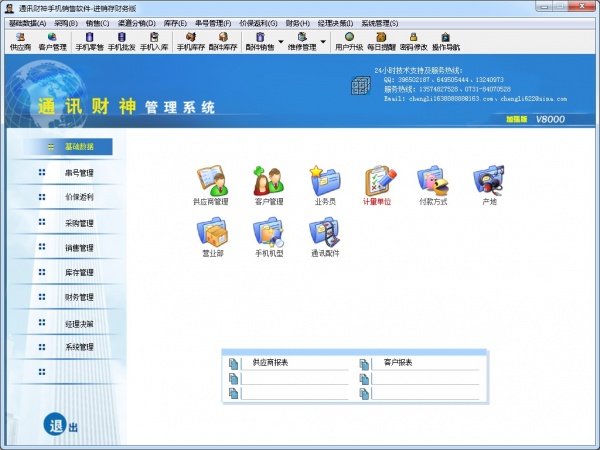Launch 手机零售 from the toolbar
This screenshot has height=450, width=600.
[x=90, y=41]
